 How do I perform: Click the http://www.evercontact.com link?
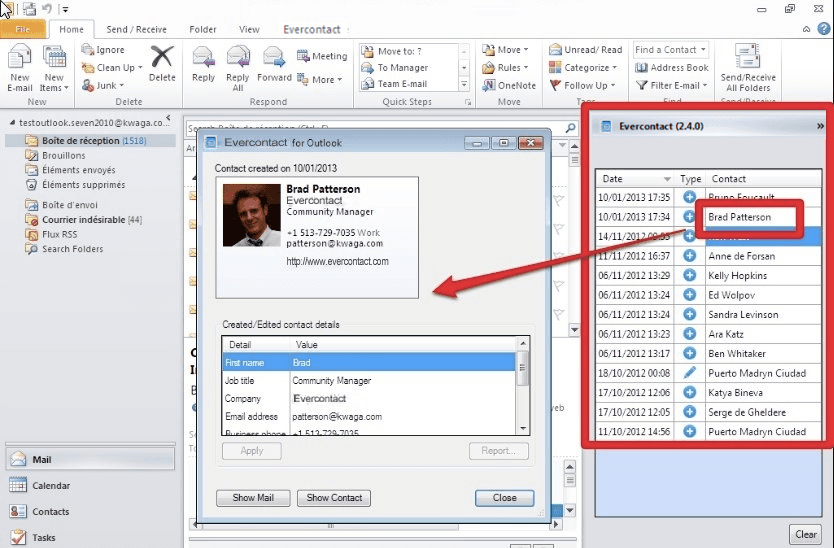click(x=337, y=261)
